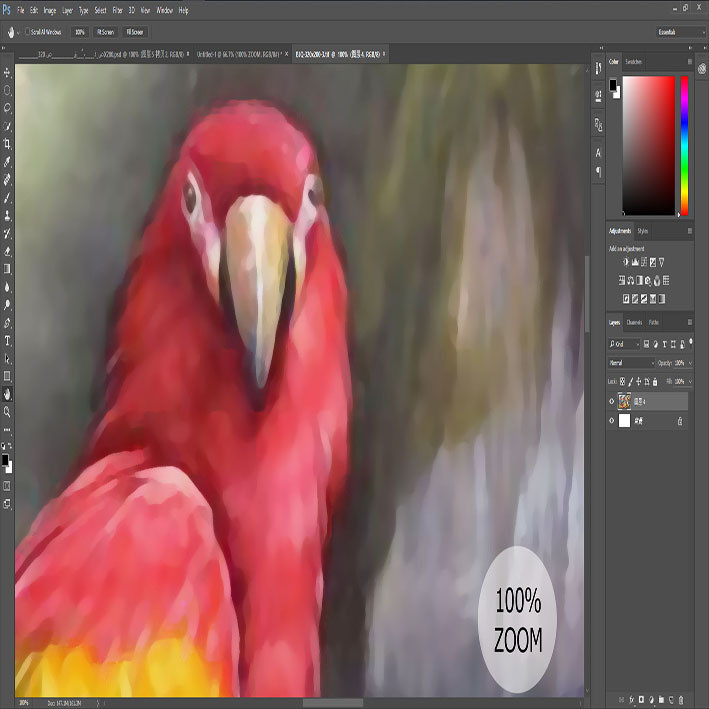Viewport: 709px width, 709px height.
Task: Select the Zoom magnifier tool
Action: coord(7,411)
